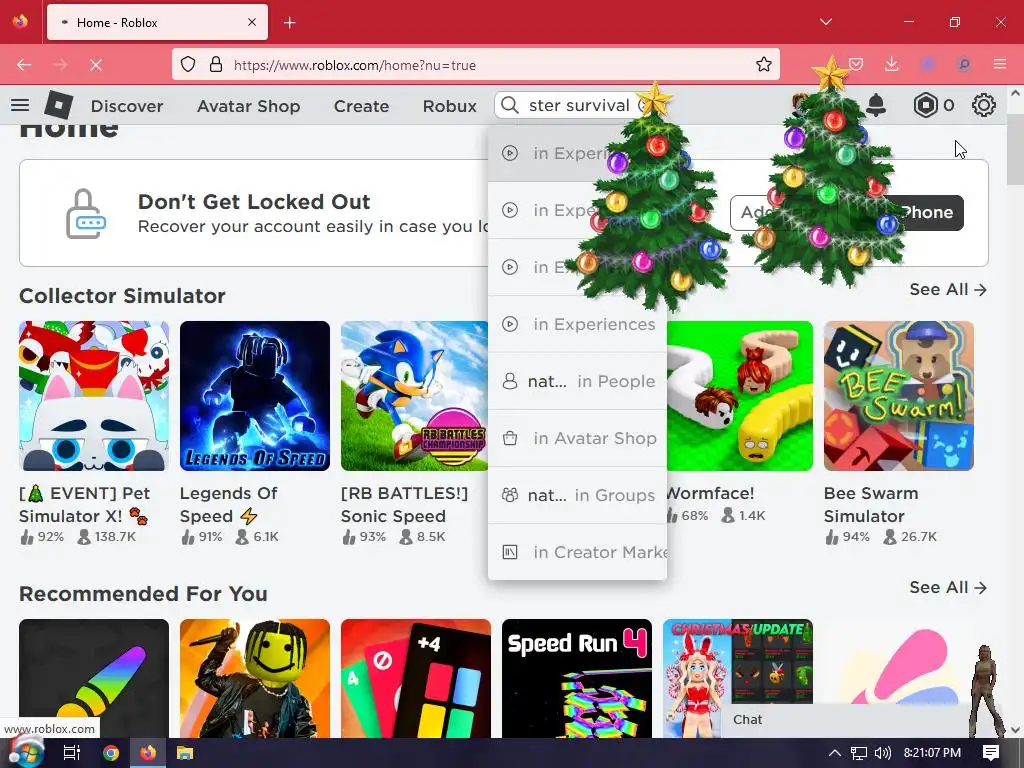Screen dimensions: 1024x768
Task: Open the volume control in tray
Action: (882, 753)
